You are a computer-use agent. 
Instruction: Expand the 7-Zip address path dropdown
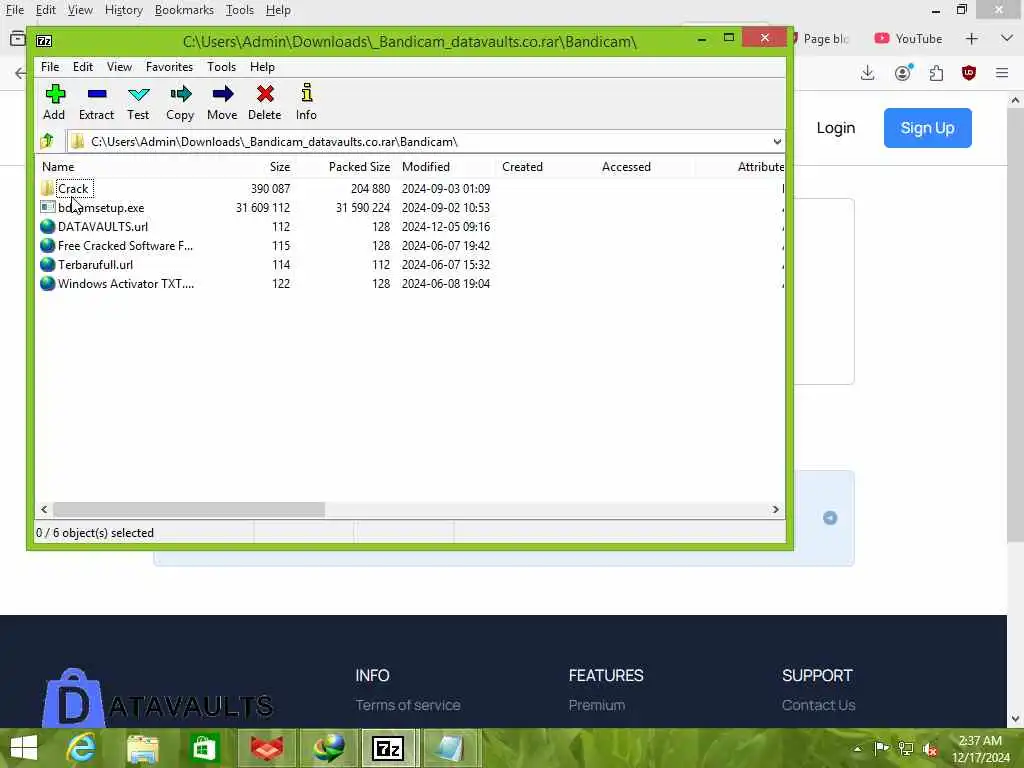pos(776,142)
